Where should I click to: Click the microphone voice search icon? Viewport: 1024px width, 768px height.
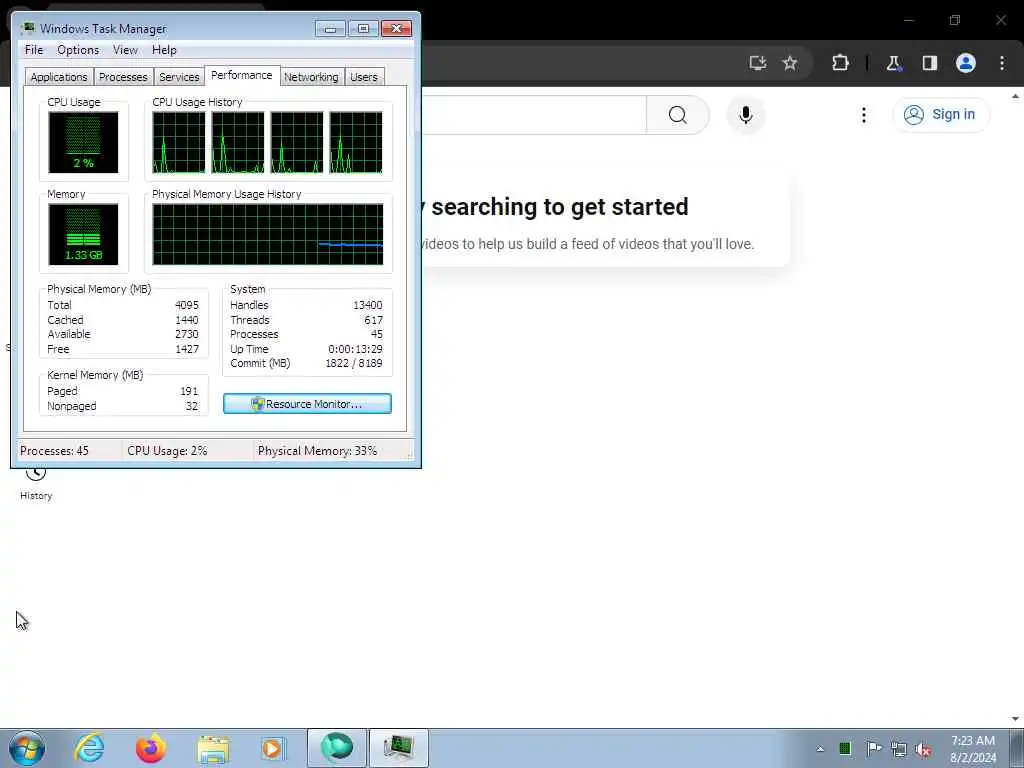pos(745,115)
